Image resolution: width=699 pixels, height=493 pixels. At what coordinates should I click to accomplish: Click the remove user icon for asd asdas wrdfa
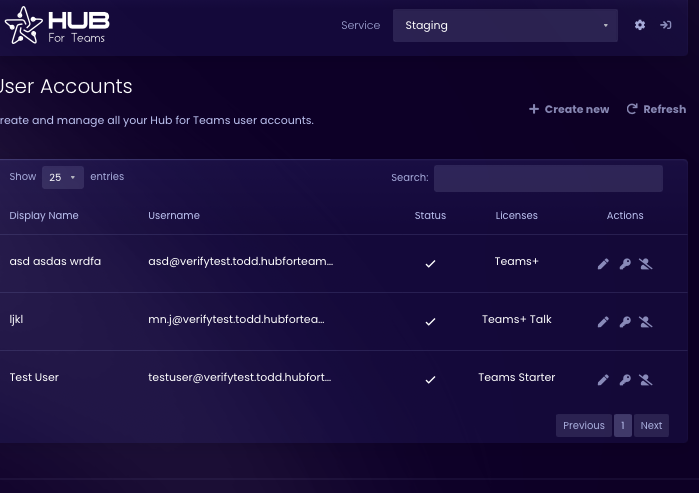click(646, 264)
